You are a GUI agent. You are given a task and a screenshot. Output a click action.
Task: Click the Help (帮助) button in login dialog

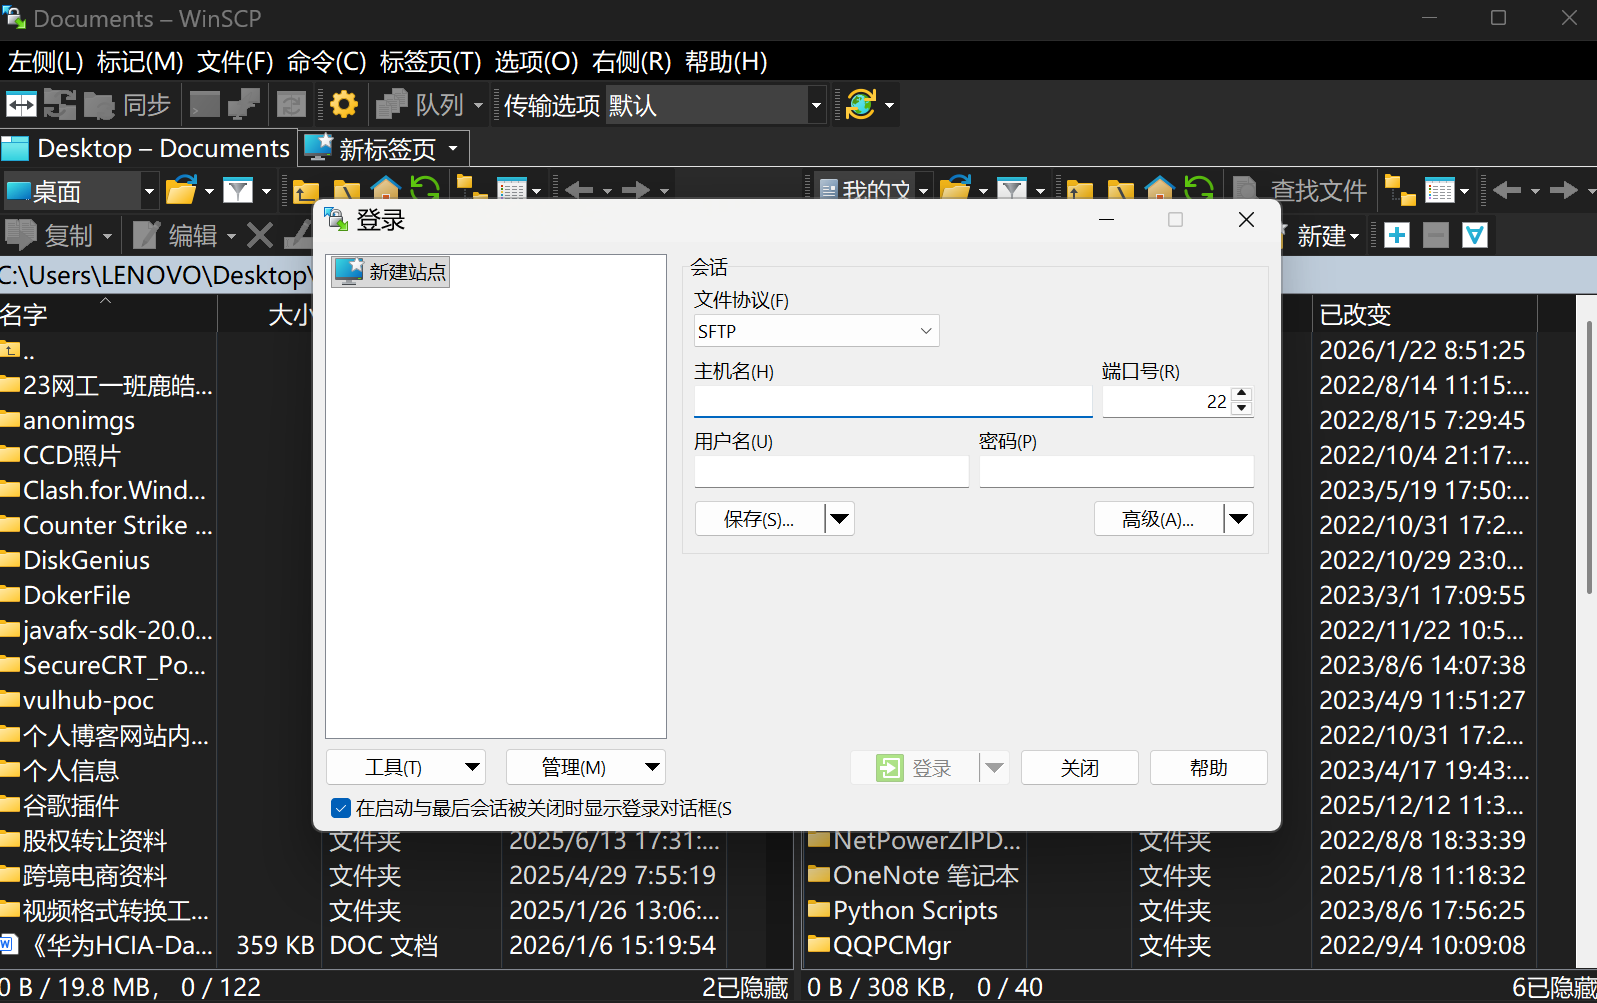(x=1208, y=768)
